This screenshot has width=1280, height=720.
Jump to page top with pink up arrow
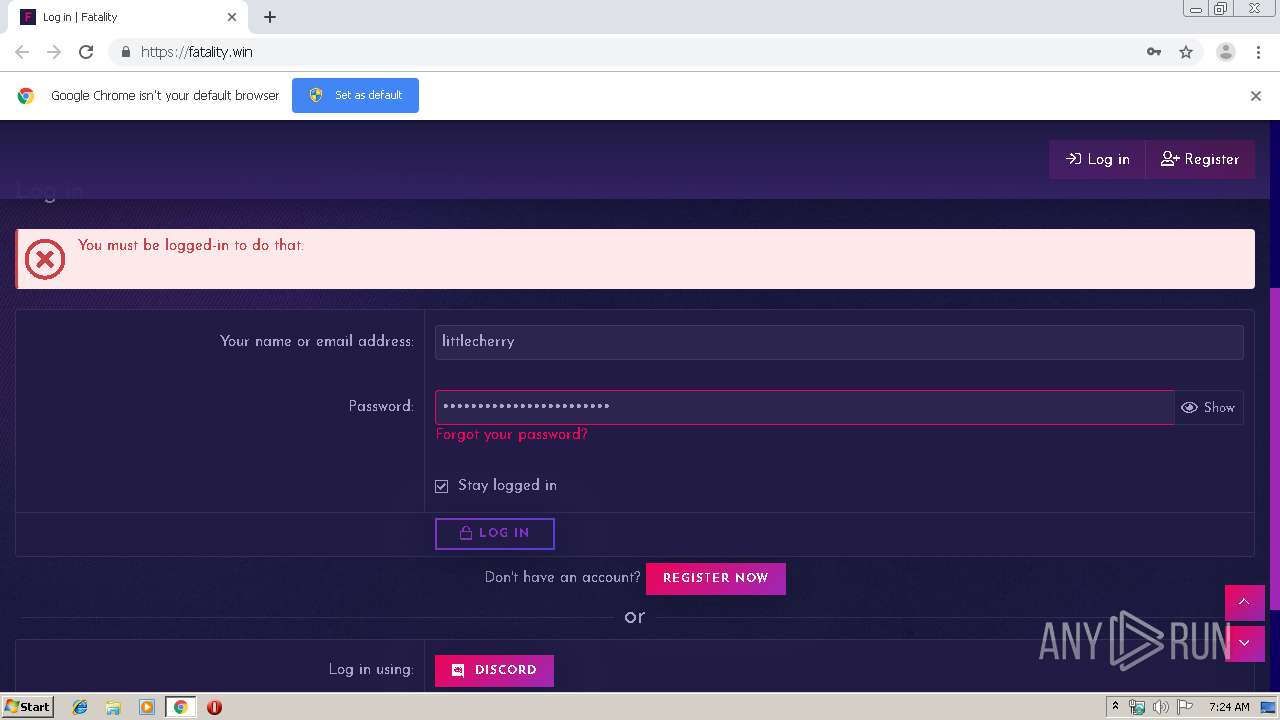[x=1244, y=602]
